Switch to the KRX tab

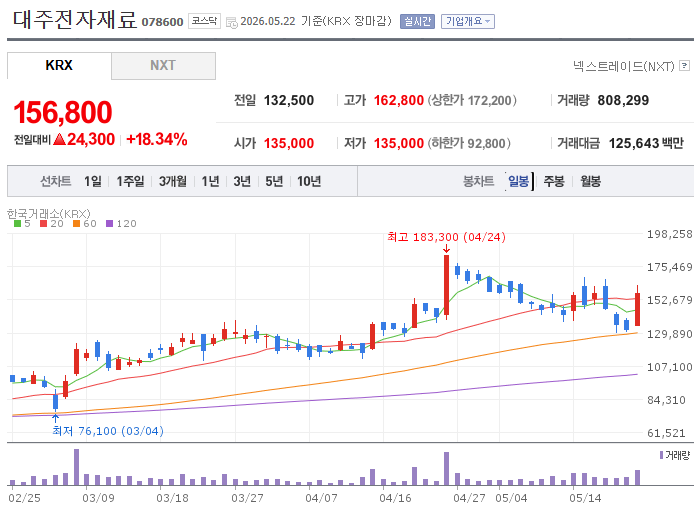click(x=59, y=65)
